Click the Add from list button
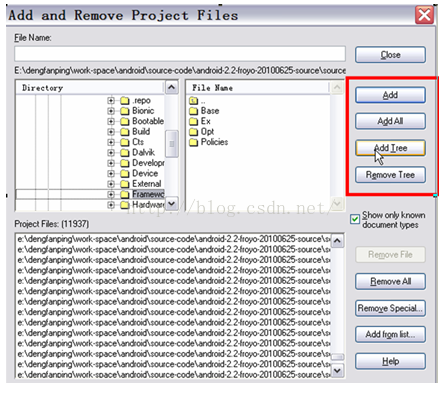The width and height of the screenshot is (443, 394). point(390,334)
